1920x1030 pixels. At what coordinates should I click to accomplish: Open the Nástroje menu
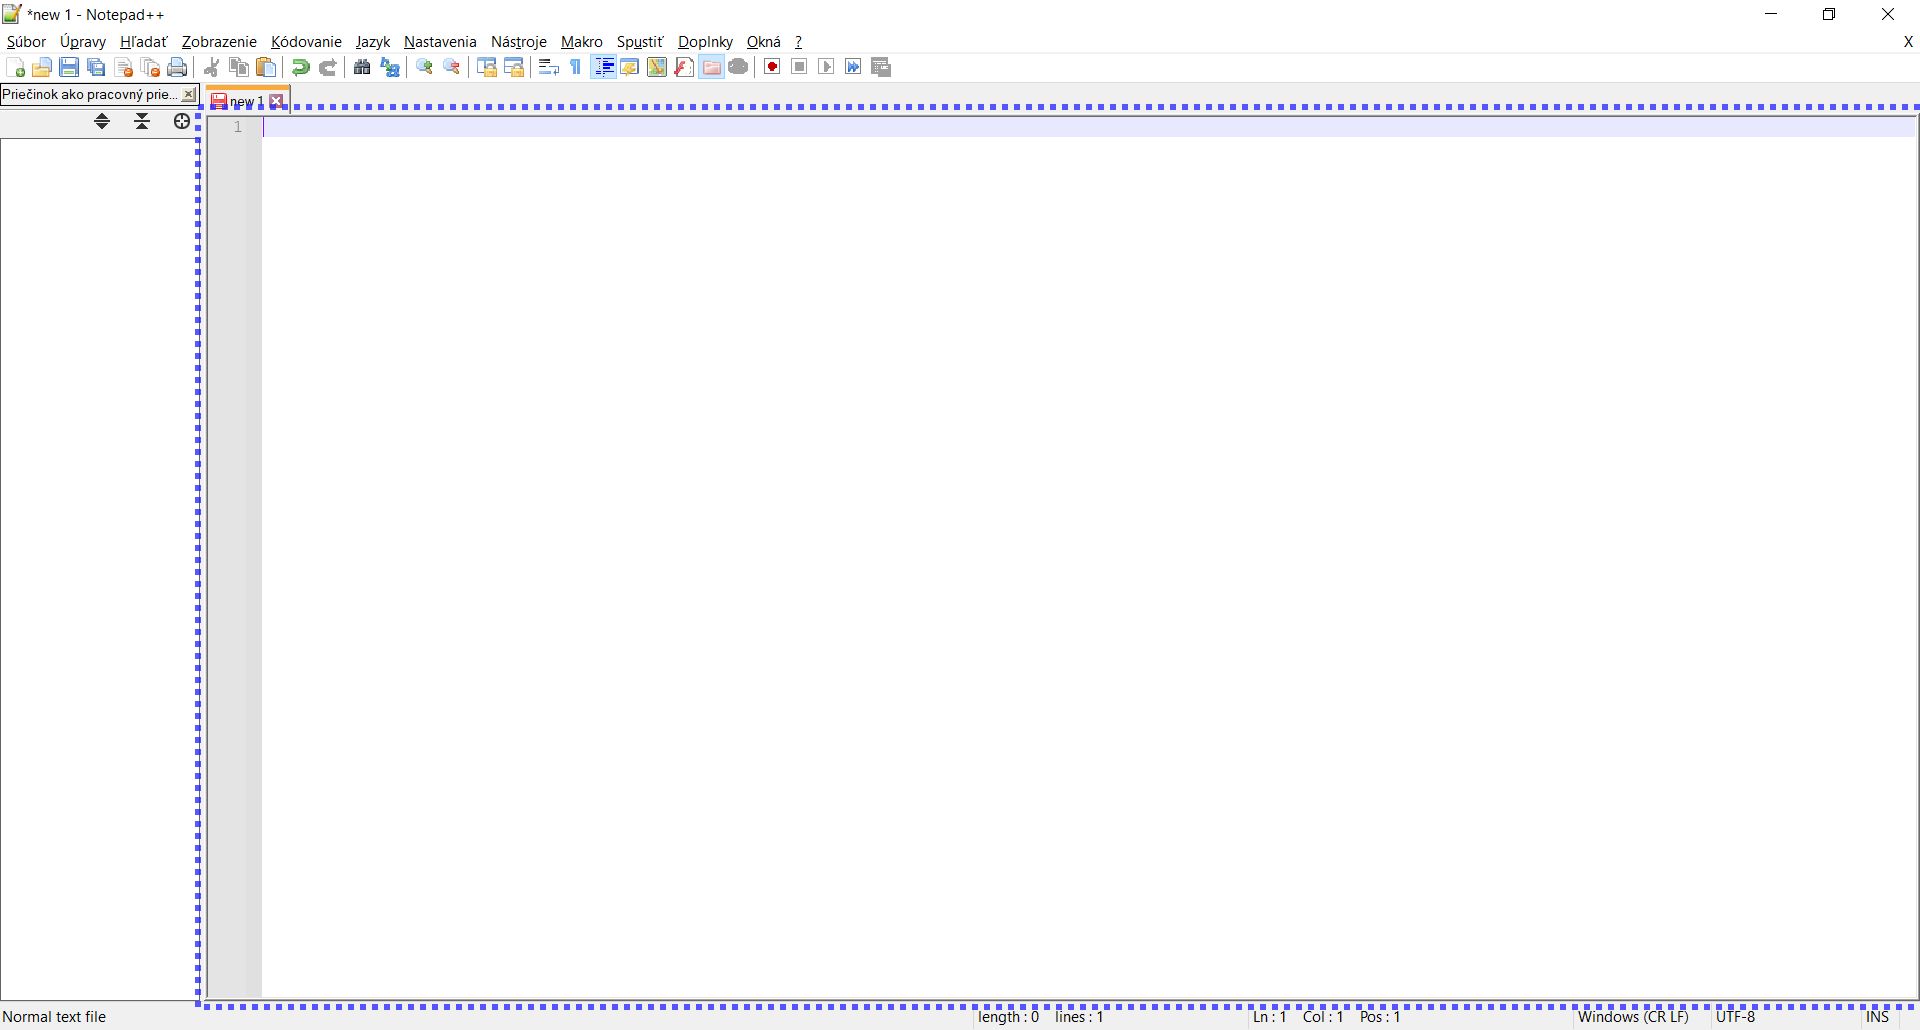click(519, 42)
